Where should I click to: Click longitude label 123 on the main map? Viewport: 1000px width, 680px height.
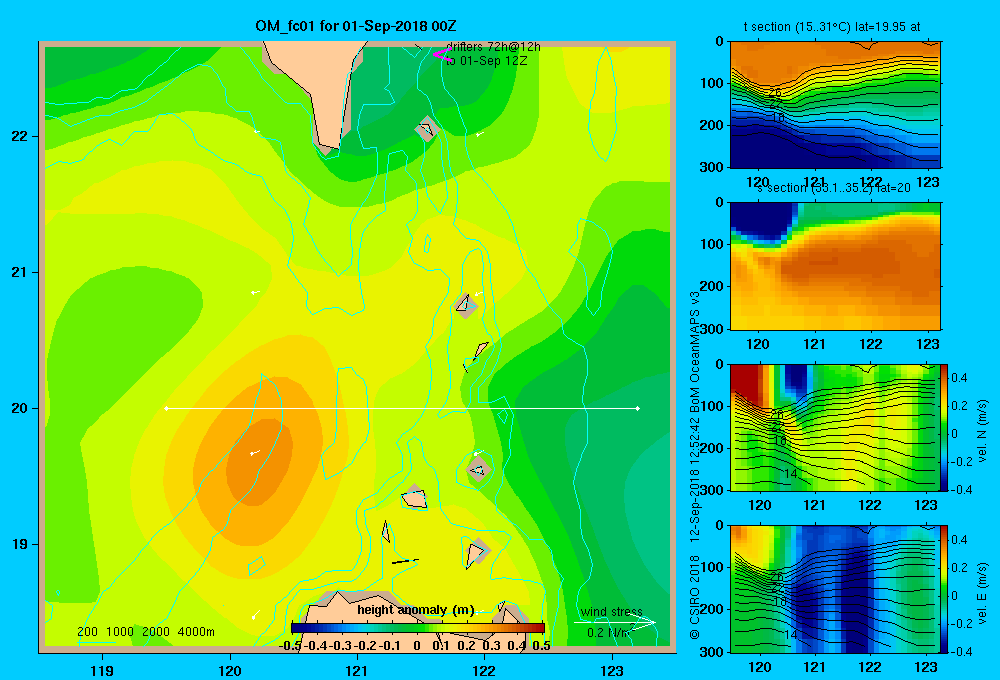612,670
